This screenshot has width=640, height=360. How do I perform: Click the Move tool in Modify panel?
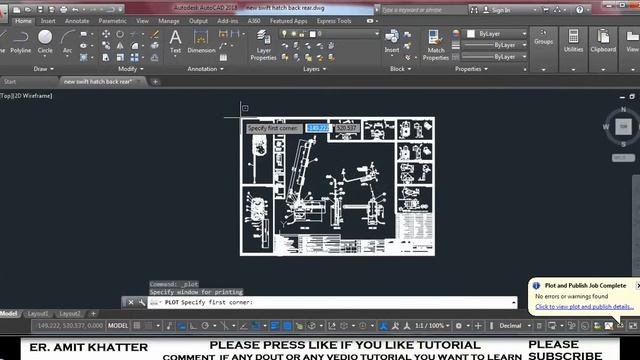coord(106,34)
